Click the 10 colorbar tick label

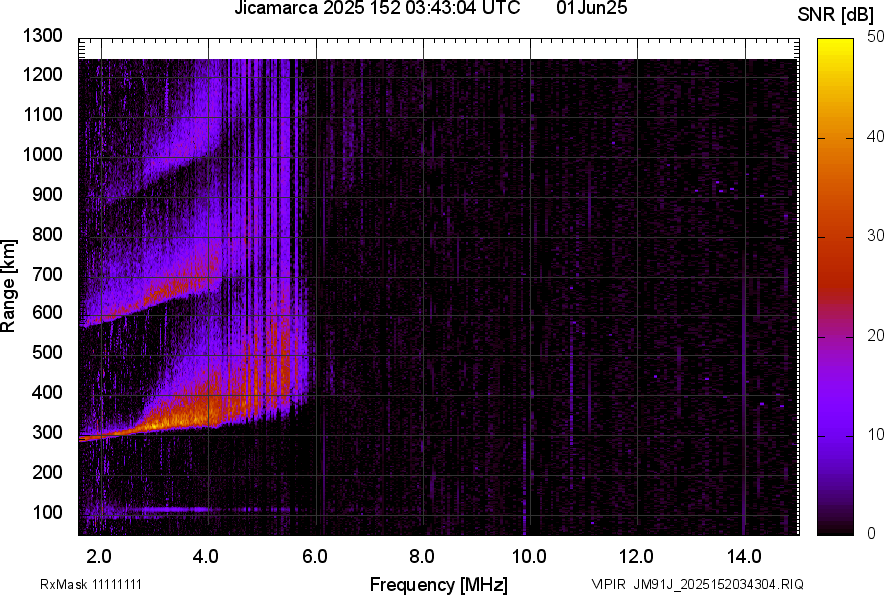coord(876,434)
